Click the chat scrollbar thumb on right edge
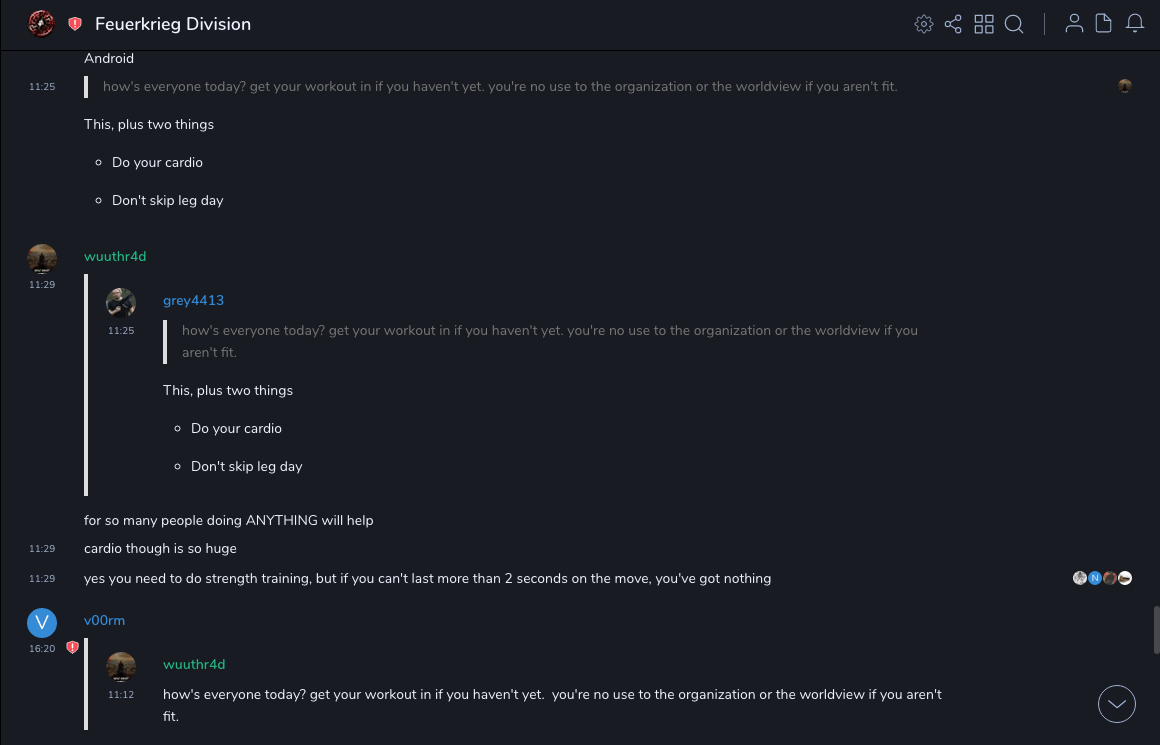This screenshot has height=745, width=1160. coord(1155,629)
